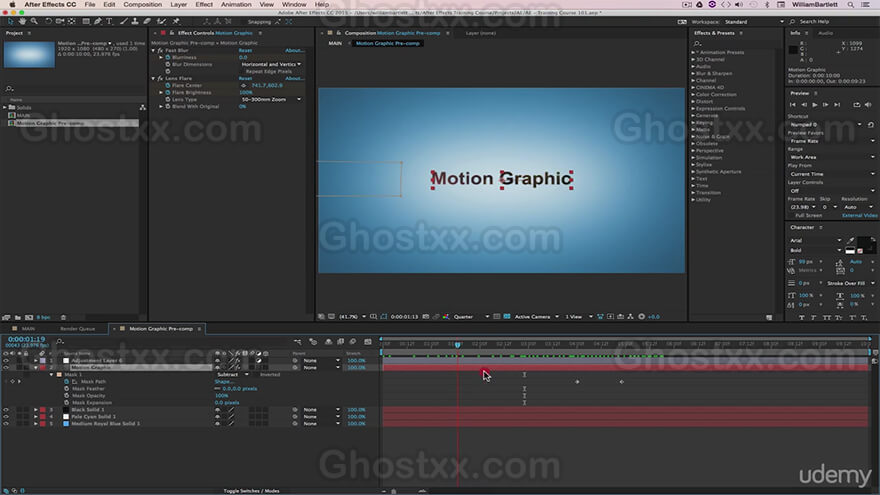
Task: Open the Workspace Standard dropdown
Action: 754,21
